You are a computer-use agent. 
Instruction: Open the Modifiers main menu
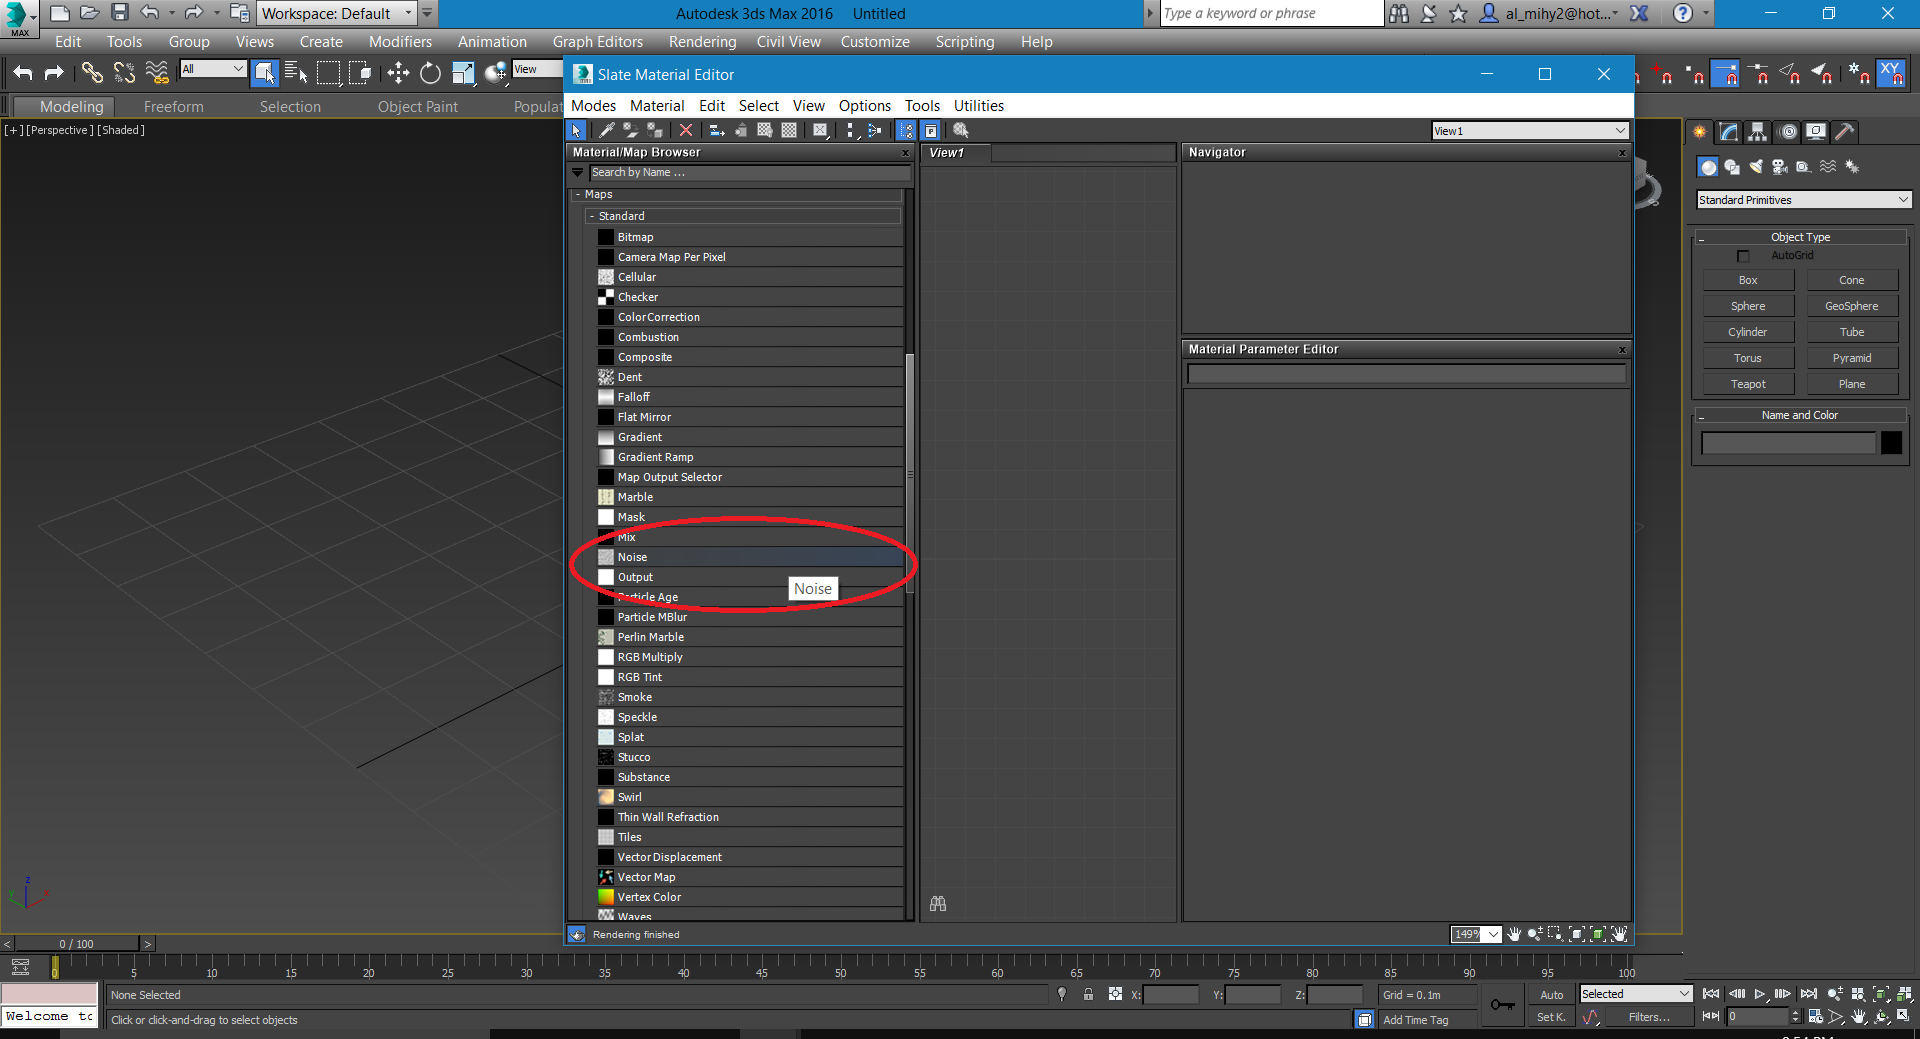tap(400, 42)
